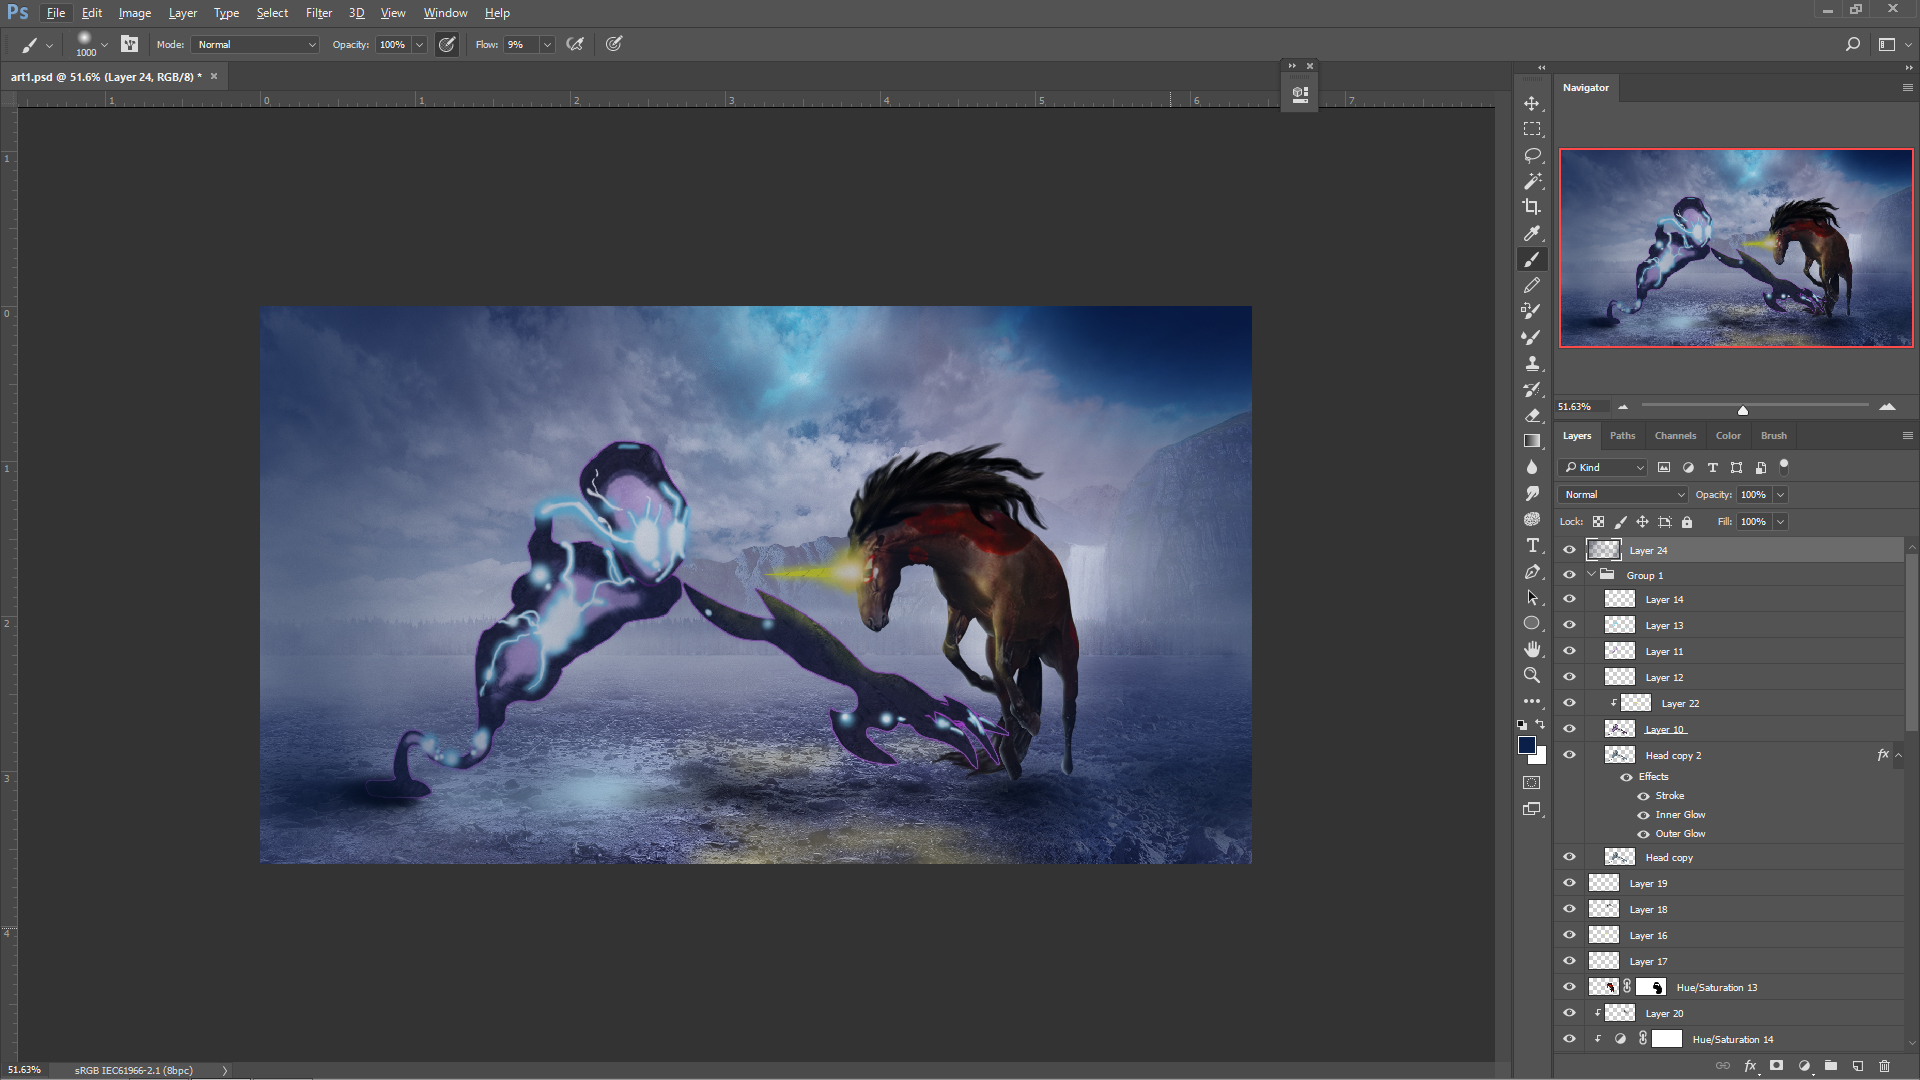
Task: Collapse Head copy 2 effects list
Action: [1898, 755]
